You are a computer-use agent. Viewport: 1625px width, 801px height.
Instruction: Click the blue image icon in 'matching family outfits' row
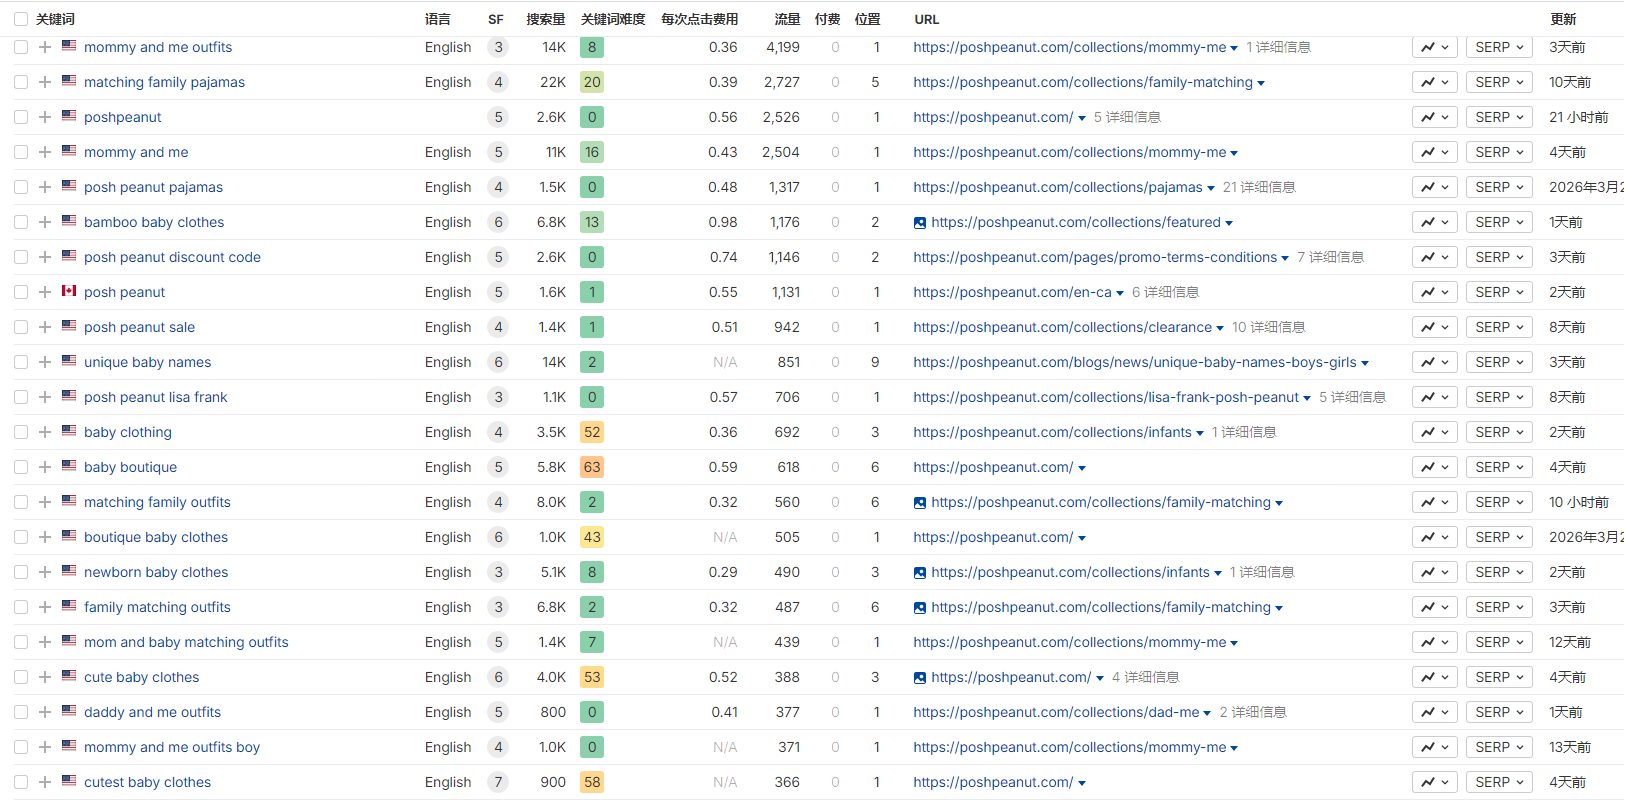click(x=920, y=503)
